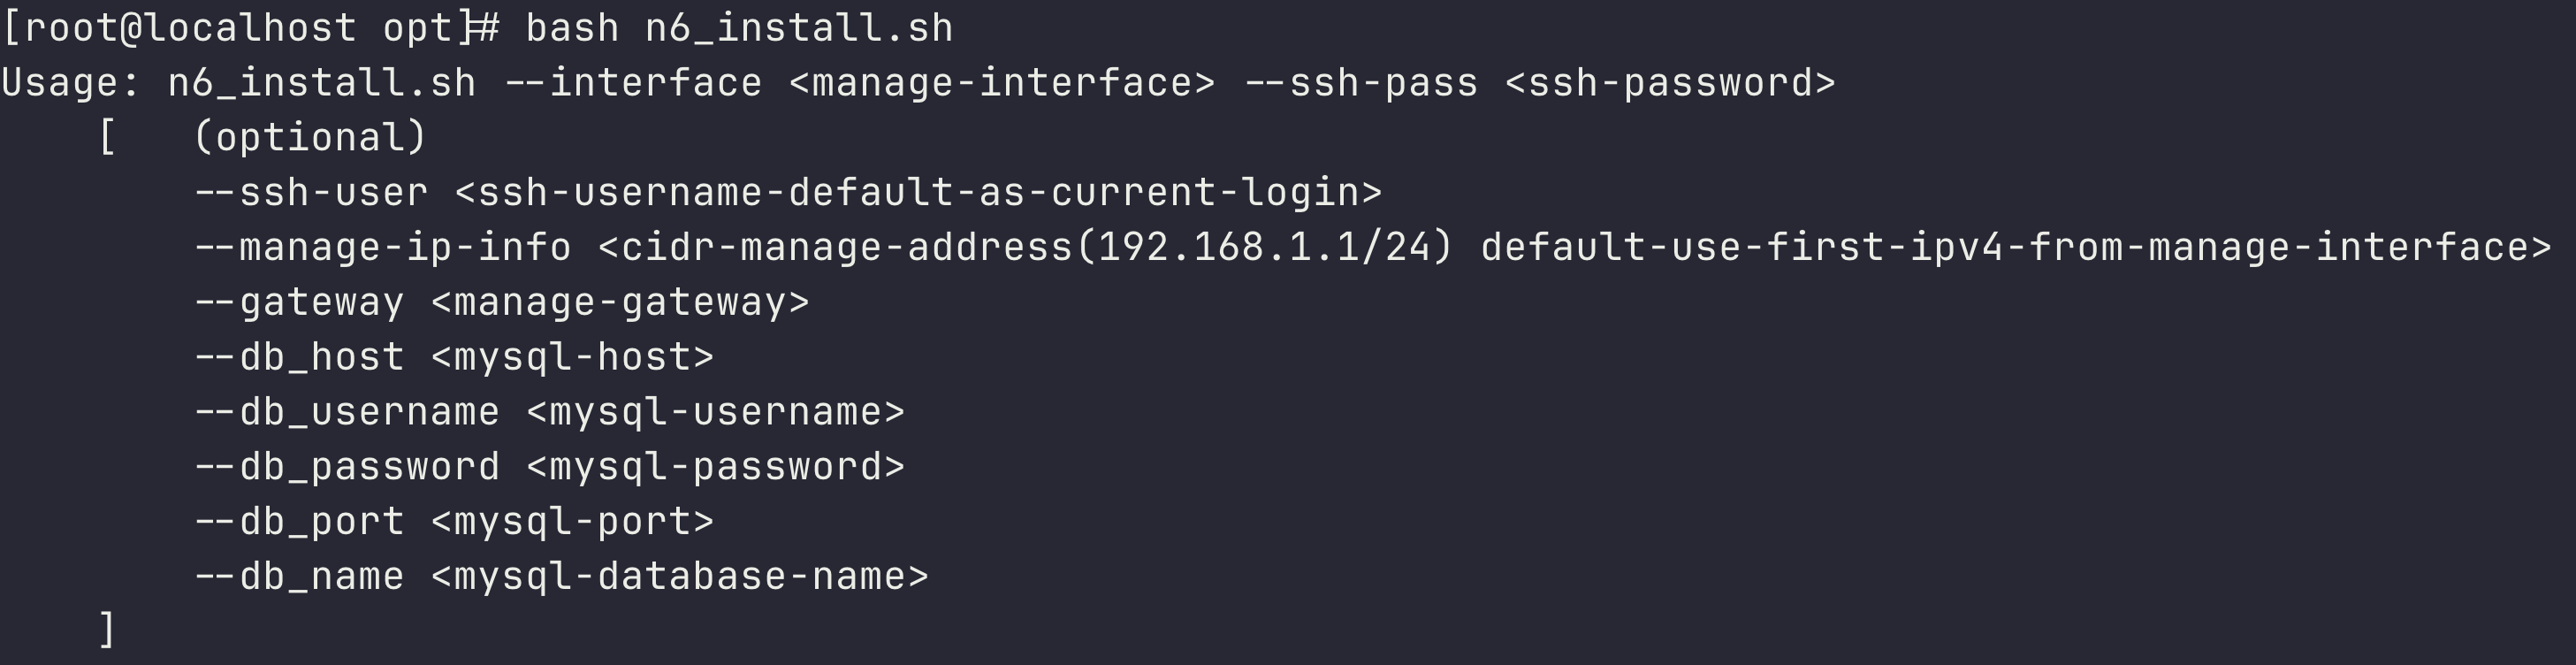The image size is (2576, 665).
Task: Click default-use-first-ipv4-from-manage-interface text
Action: click(2016, 248)
